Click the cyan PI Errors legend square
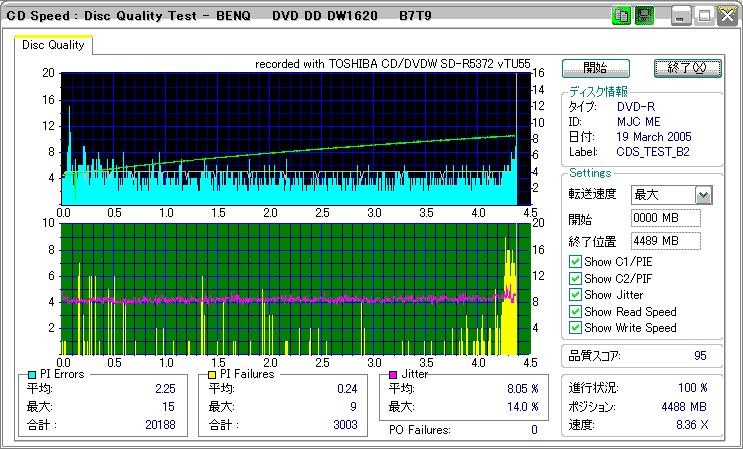This screenshot has width=743, height=449. click(x=31, y=374)
